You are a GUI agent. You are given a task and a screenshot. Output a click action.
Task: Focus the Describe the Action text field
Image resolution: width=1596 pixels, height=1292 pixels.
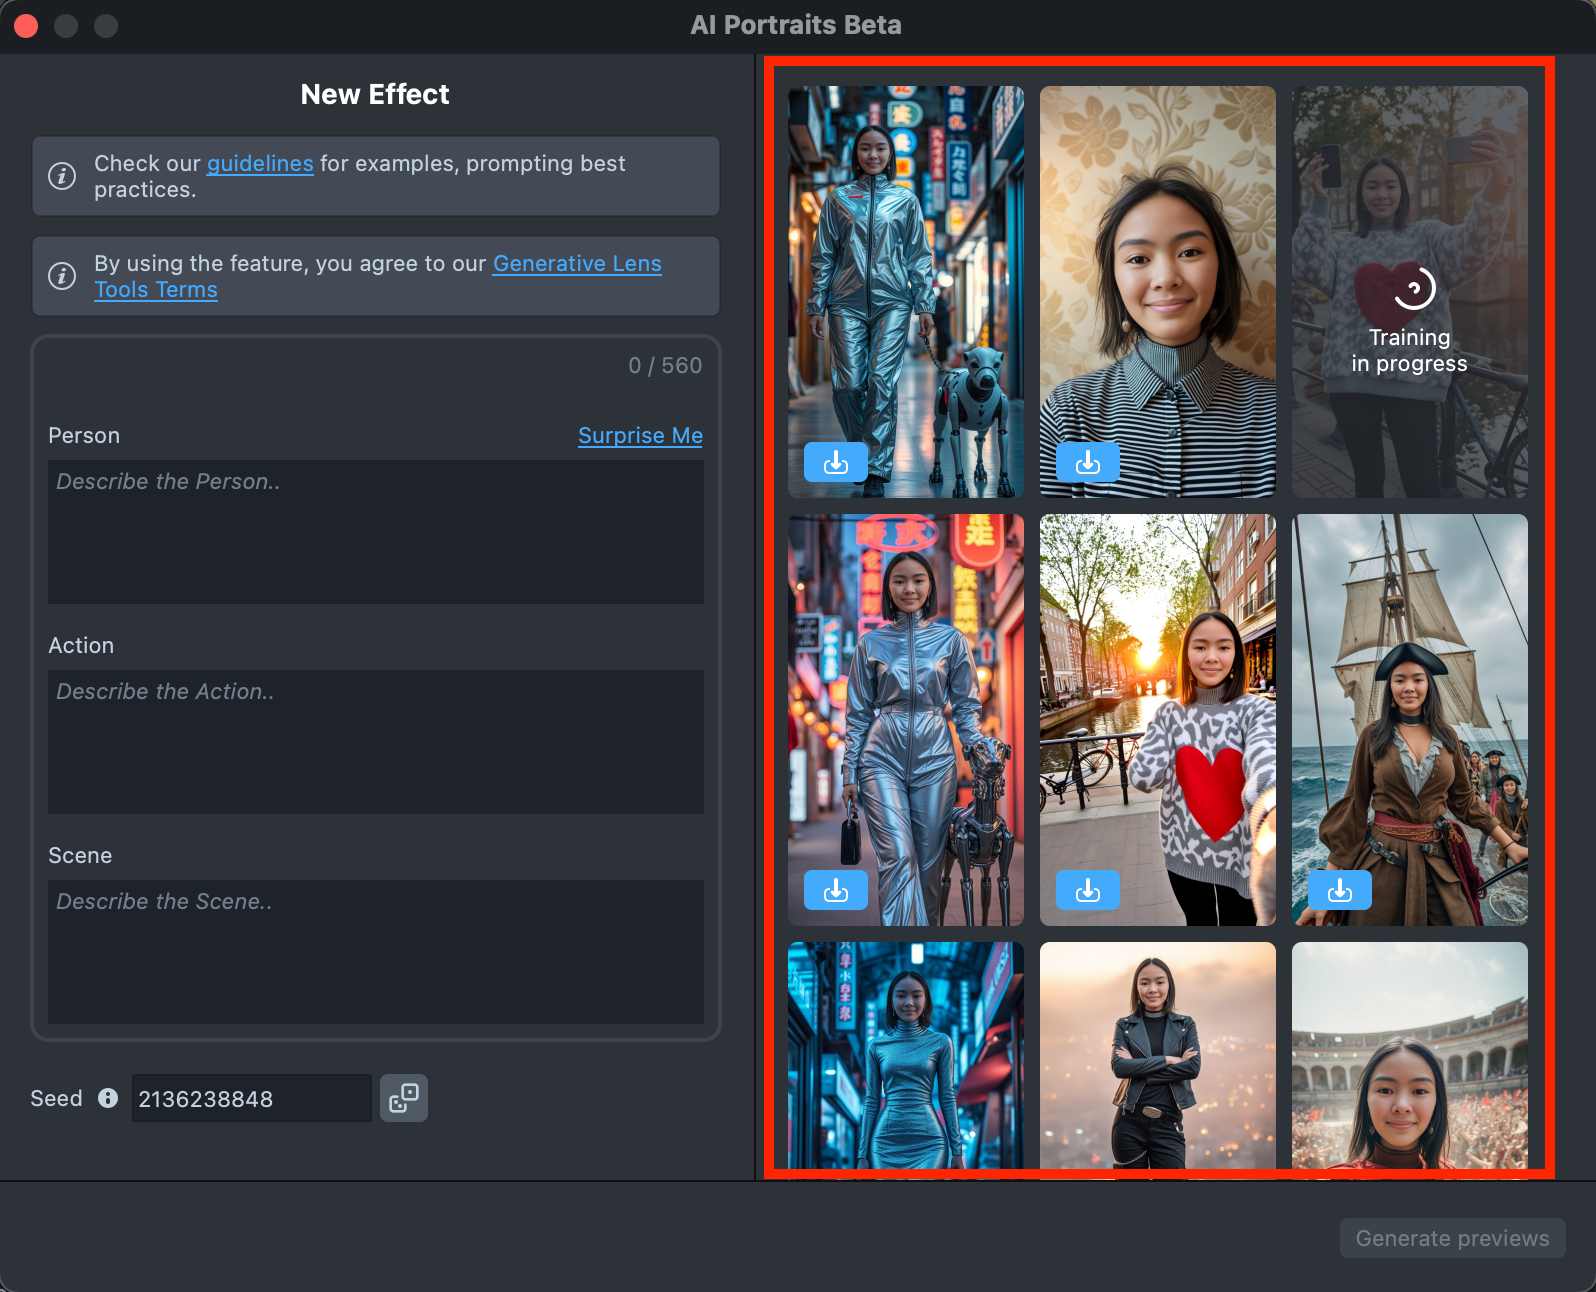376,742
